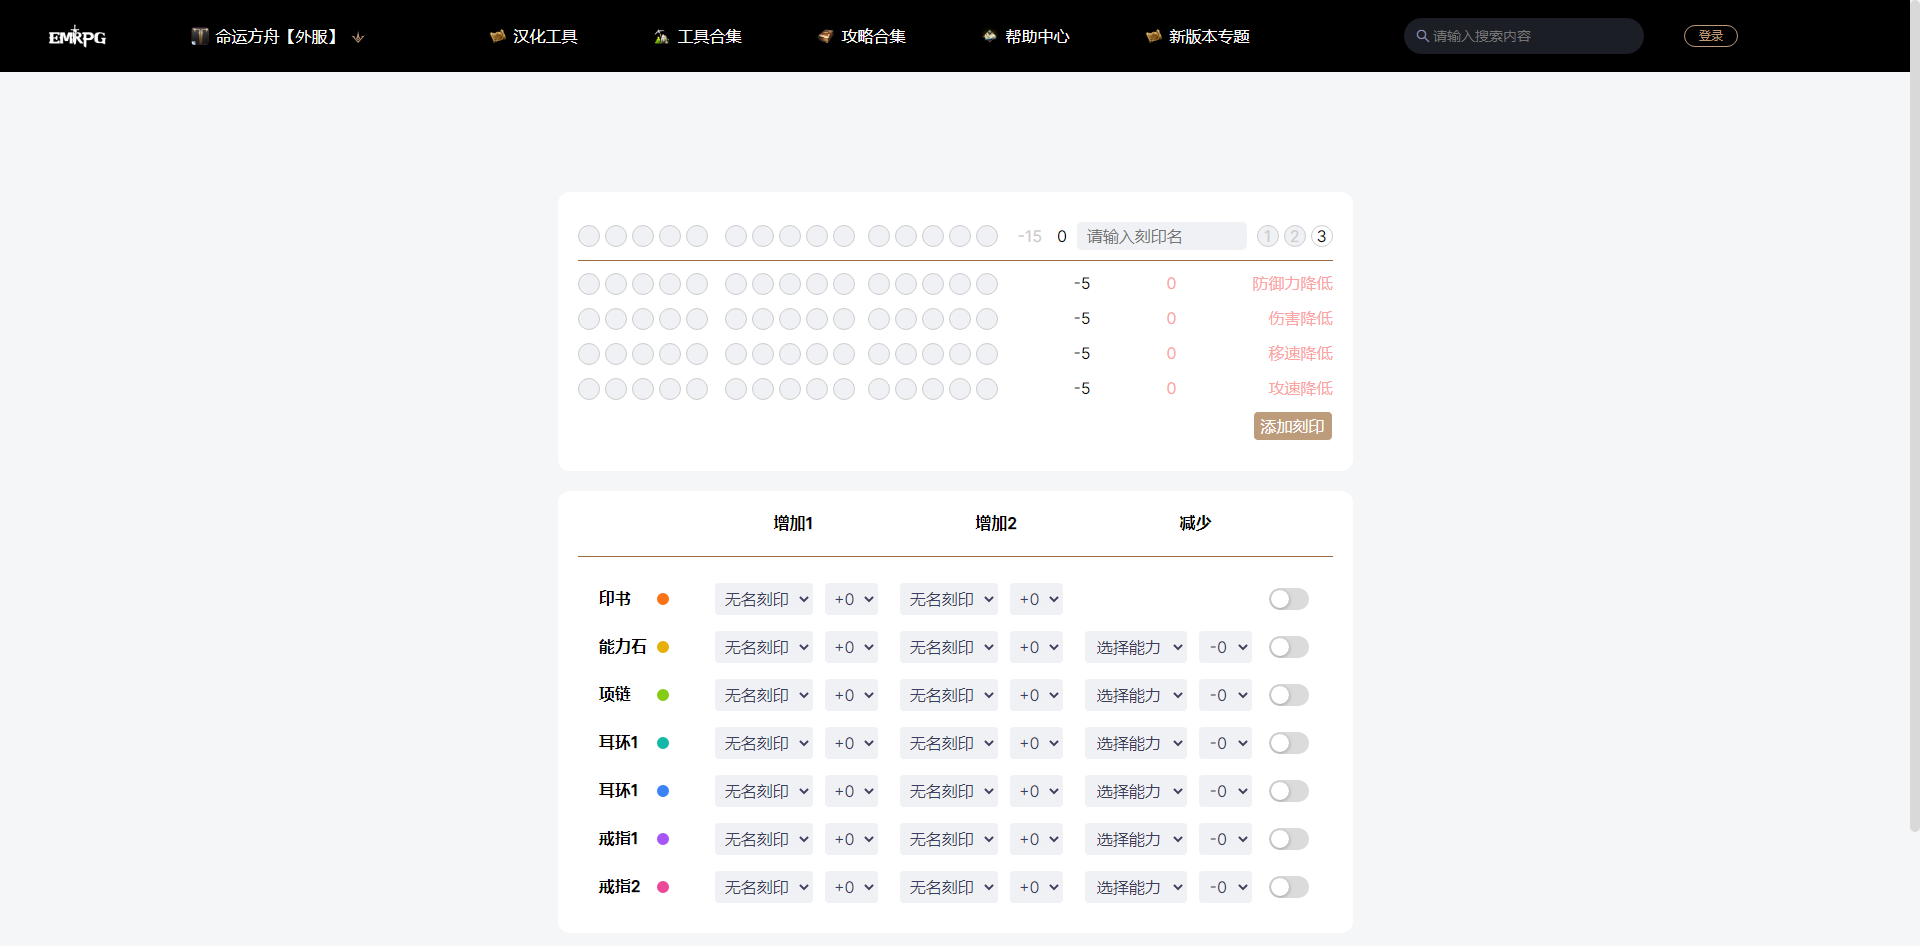
Task: Open 戒指2 增加2 +0 value dropdown
Action: click(x=1036, y=887)
